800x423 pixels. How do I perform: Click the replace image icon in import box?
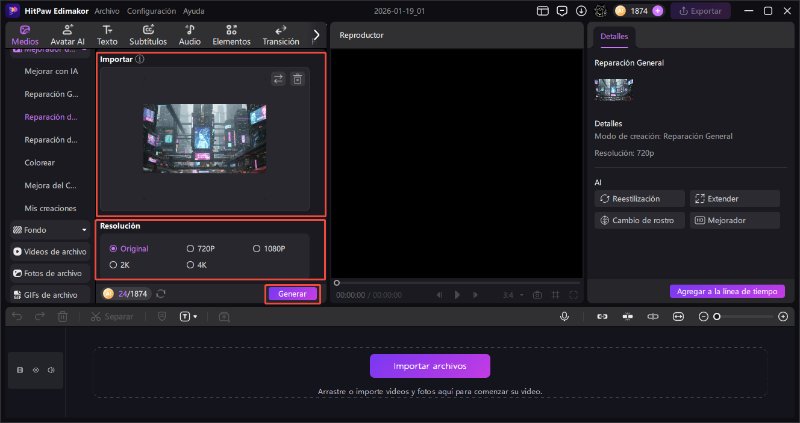tap(278, 79)
